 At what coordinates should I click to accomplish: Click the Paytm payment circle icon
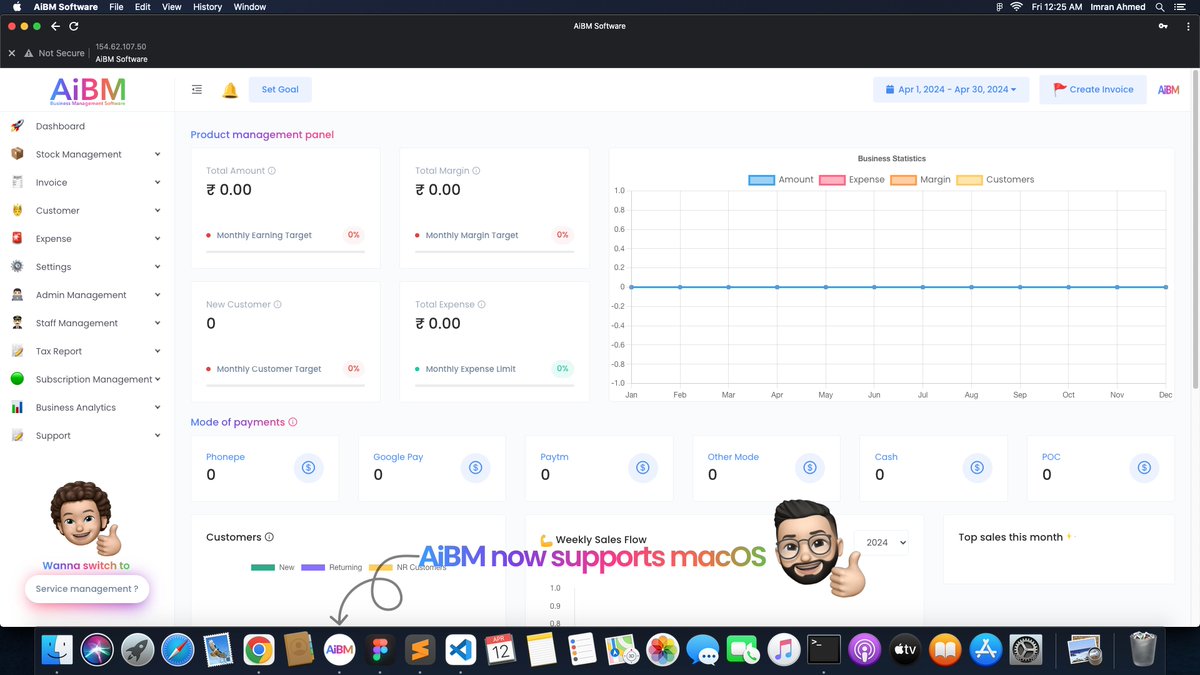coord(642,467)
